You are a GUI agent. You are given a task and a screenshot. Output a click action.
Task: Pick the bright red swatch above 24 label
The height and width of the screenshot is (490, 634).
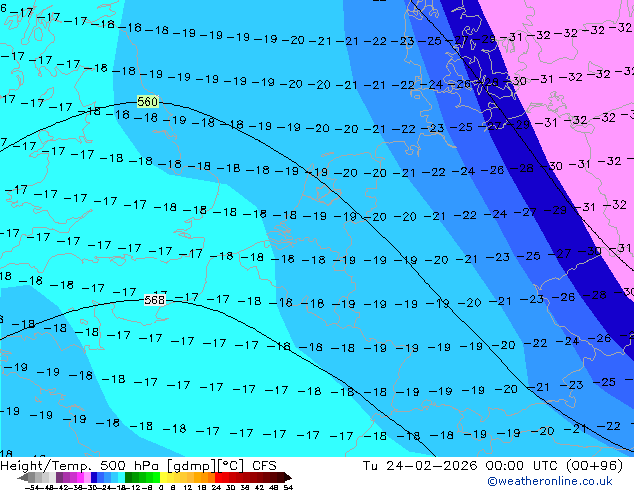[218, 477]
